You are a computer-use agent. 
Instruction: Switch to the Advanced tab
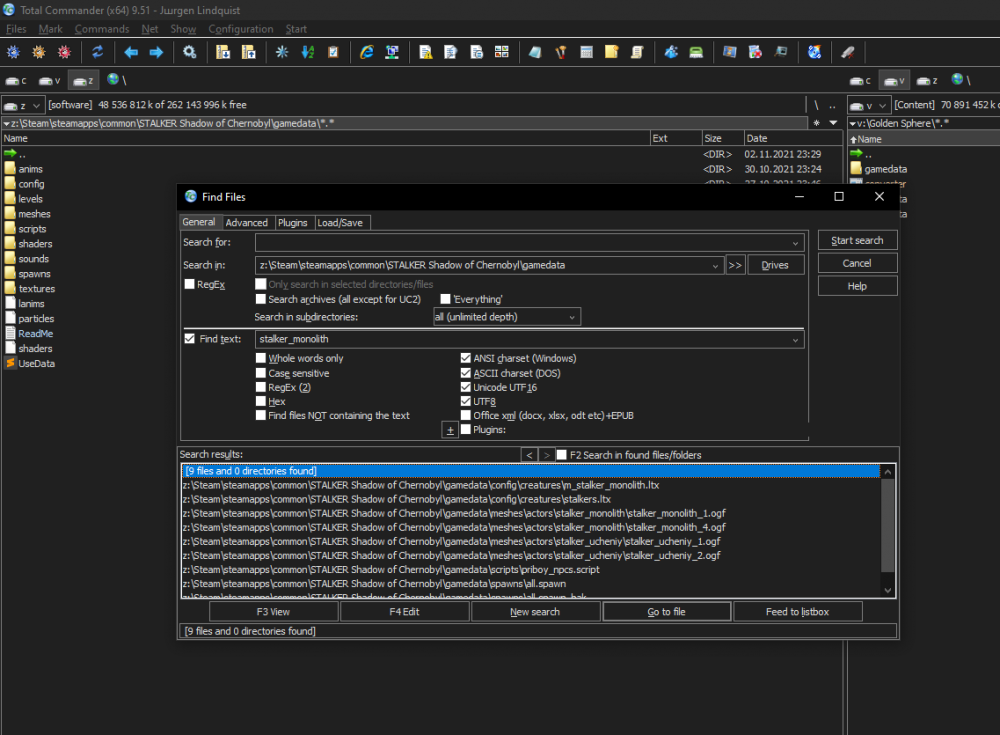246,223
